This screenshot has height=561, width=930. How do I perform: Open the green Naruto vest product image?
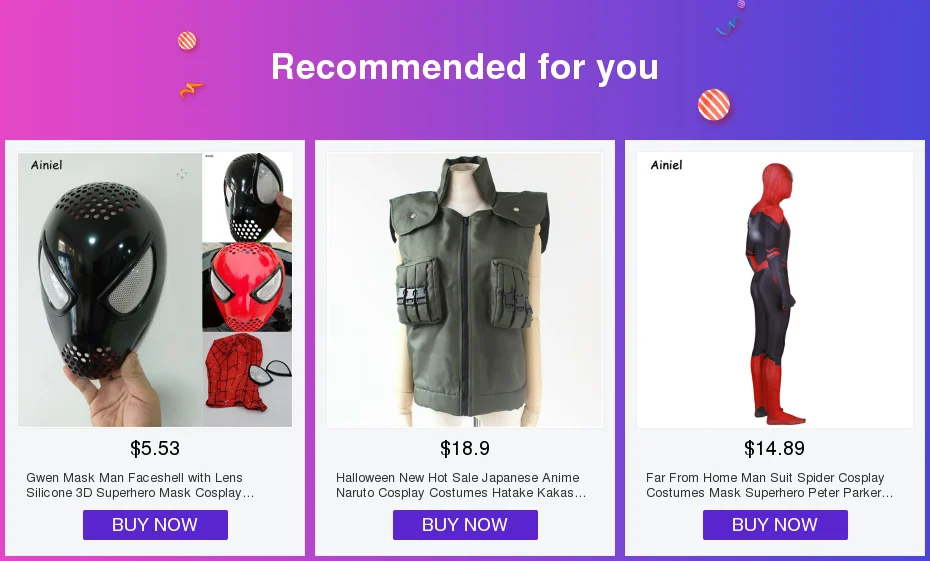tap(464, 290)
